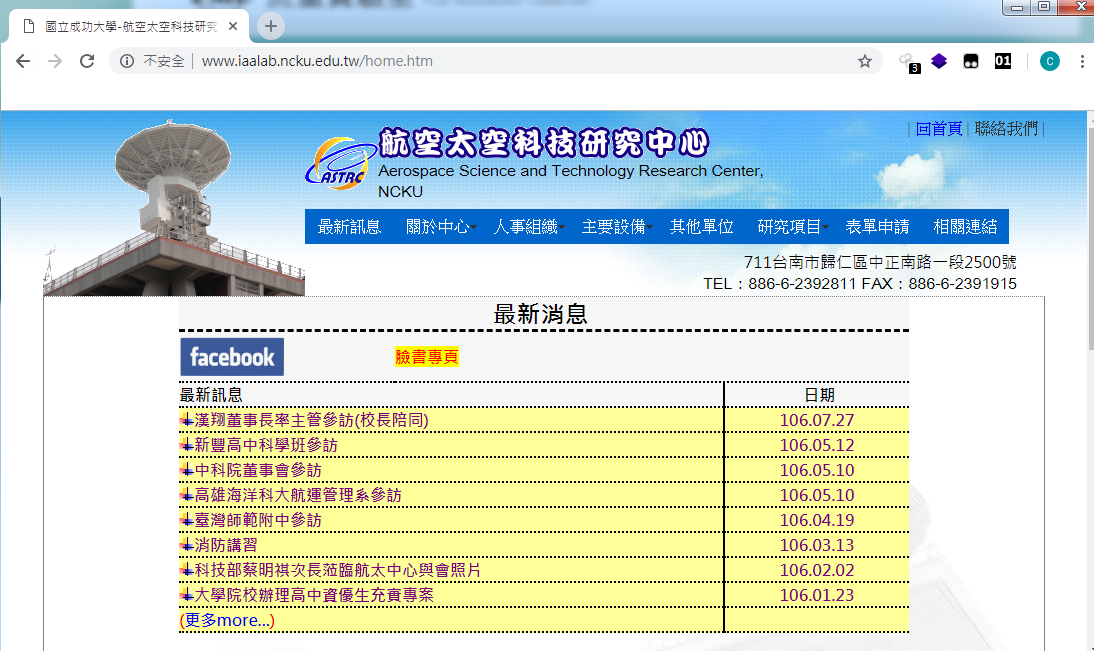Open news 中科院董事會參訪
This screenshot has height=651, width=1094.
258,470
